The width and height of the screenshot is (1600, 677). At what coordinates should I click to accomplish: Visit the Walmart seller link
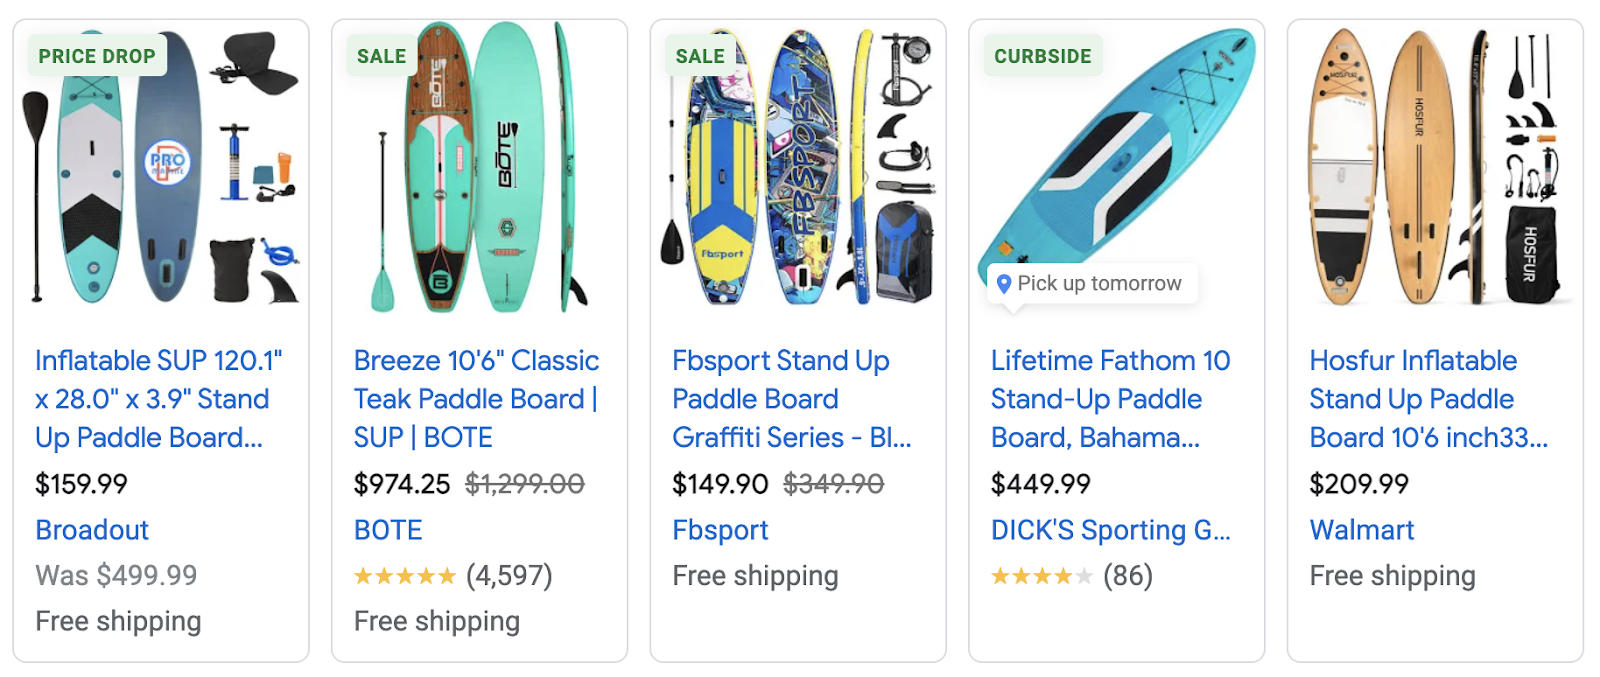pos(1361,530)
